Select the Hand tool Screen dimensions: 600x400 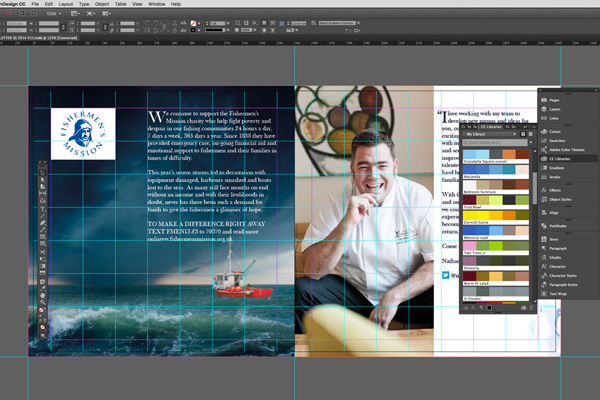(x=42, y=295)
